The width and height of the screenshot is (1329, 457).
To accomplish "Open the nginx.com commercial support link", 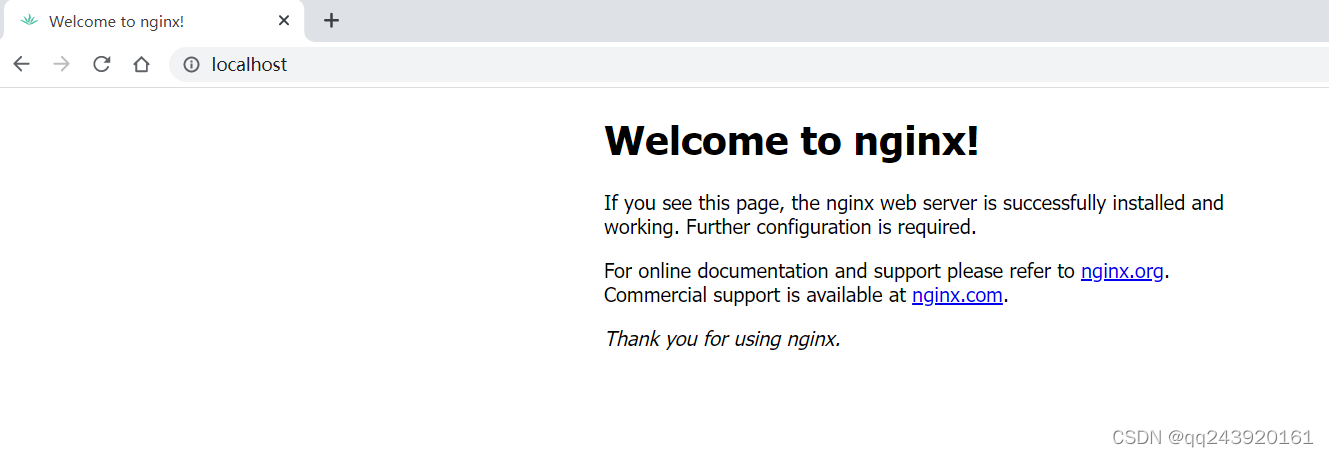I will tap(957, 295).
